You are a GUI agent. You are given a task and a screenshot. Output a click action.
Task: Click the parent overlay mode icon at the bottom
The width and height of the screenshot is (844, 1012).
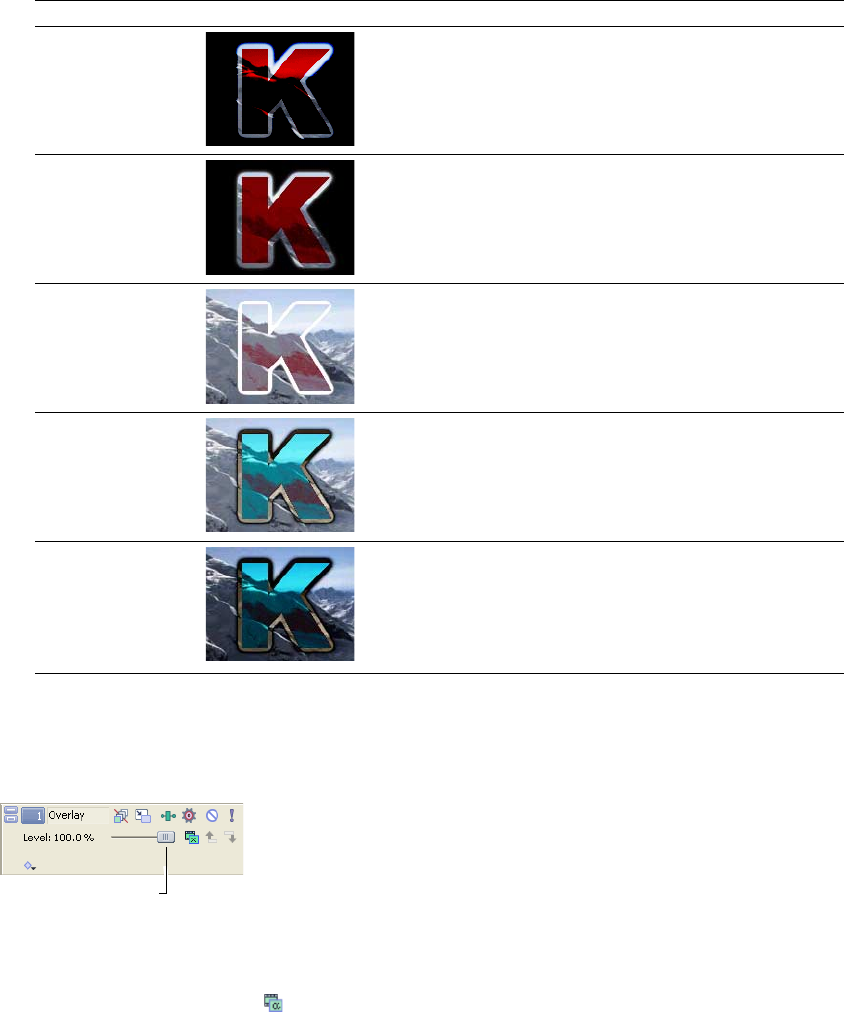coord(274,1002)
